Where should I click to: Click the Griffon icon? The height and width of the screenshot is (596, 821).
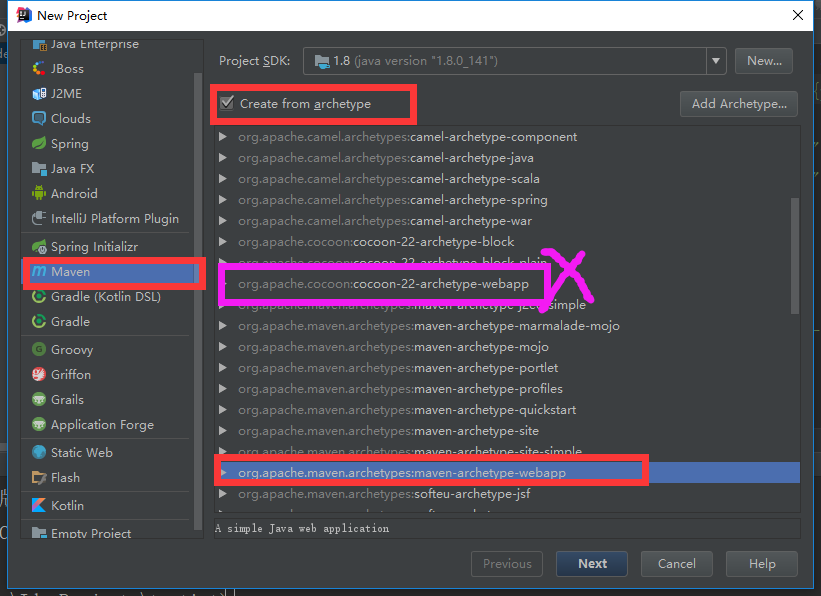click(x=39, y=374)
